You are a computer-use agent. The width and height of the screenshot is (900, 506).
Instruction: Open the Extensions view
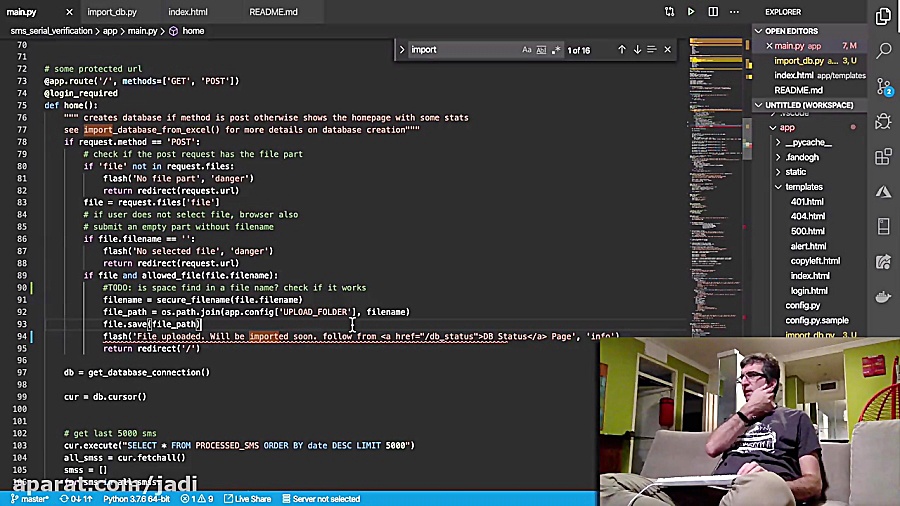point(883,157)
